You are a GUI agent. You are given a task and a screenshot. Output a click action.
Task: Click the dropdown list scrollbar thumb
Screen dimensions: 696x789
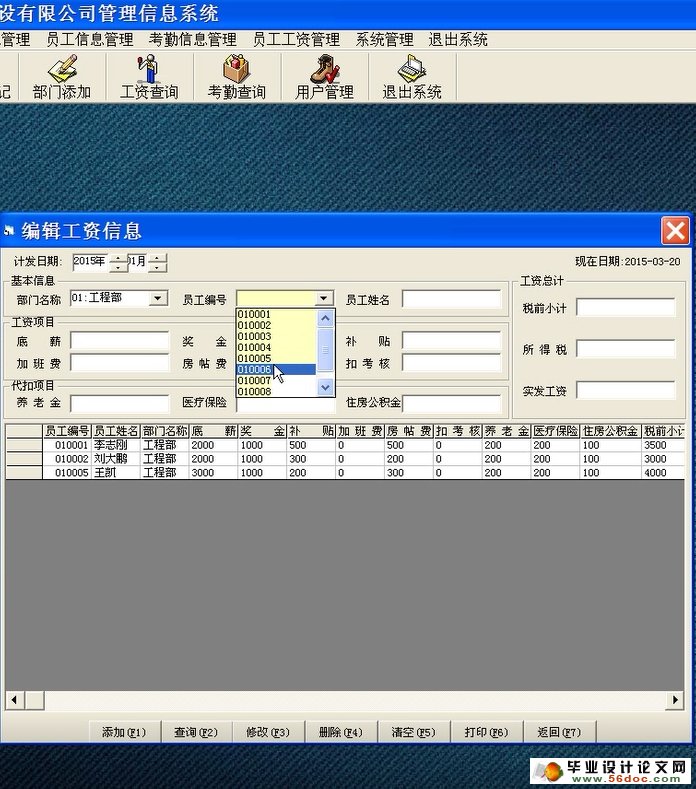click(326, 350)
